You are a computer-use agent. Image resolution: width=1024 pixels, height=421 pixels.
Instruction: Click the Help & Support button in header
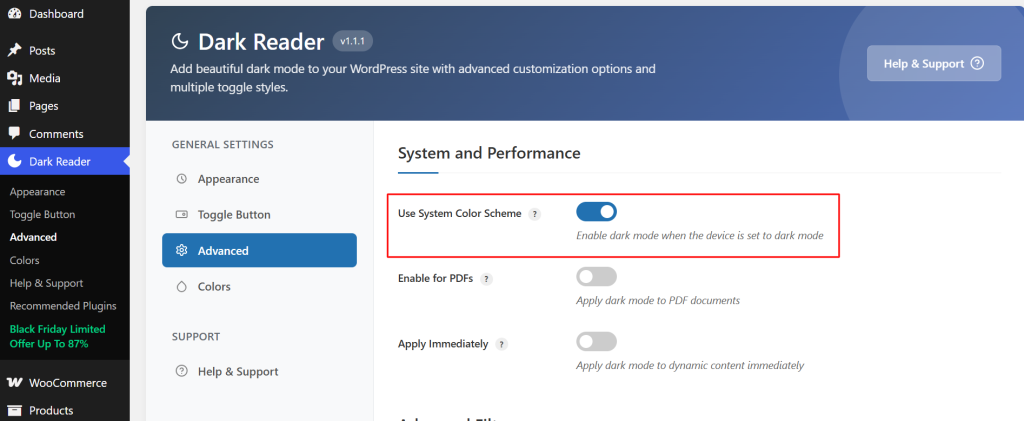point(934,63)
